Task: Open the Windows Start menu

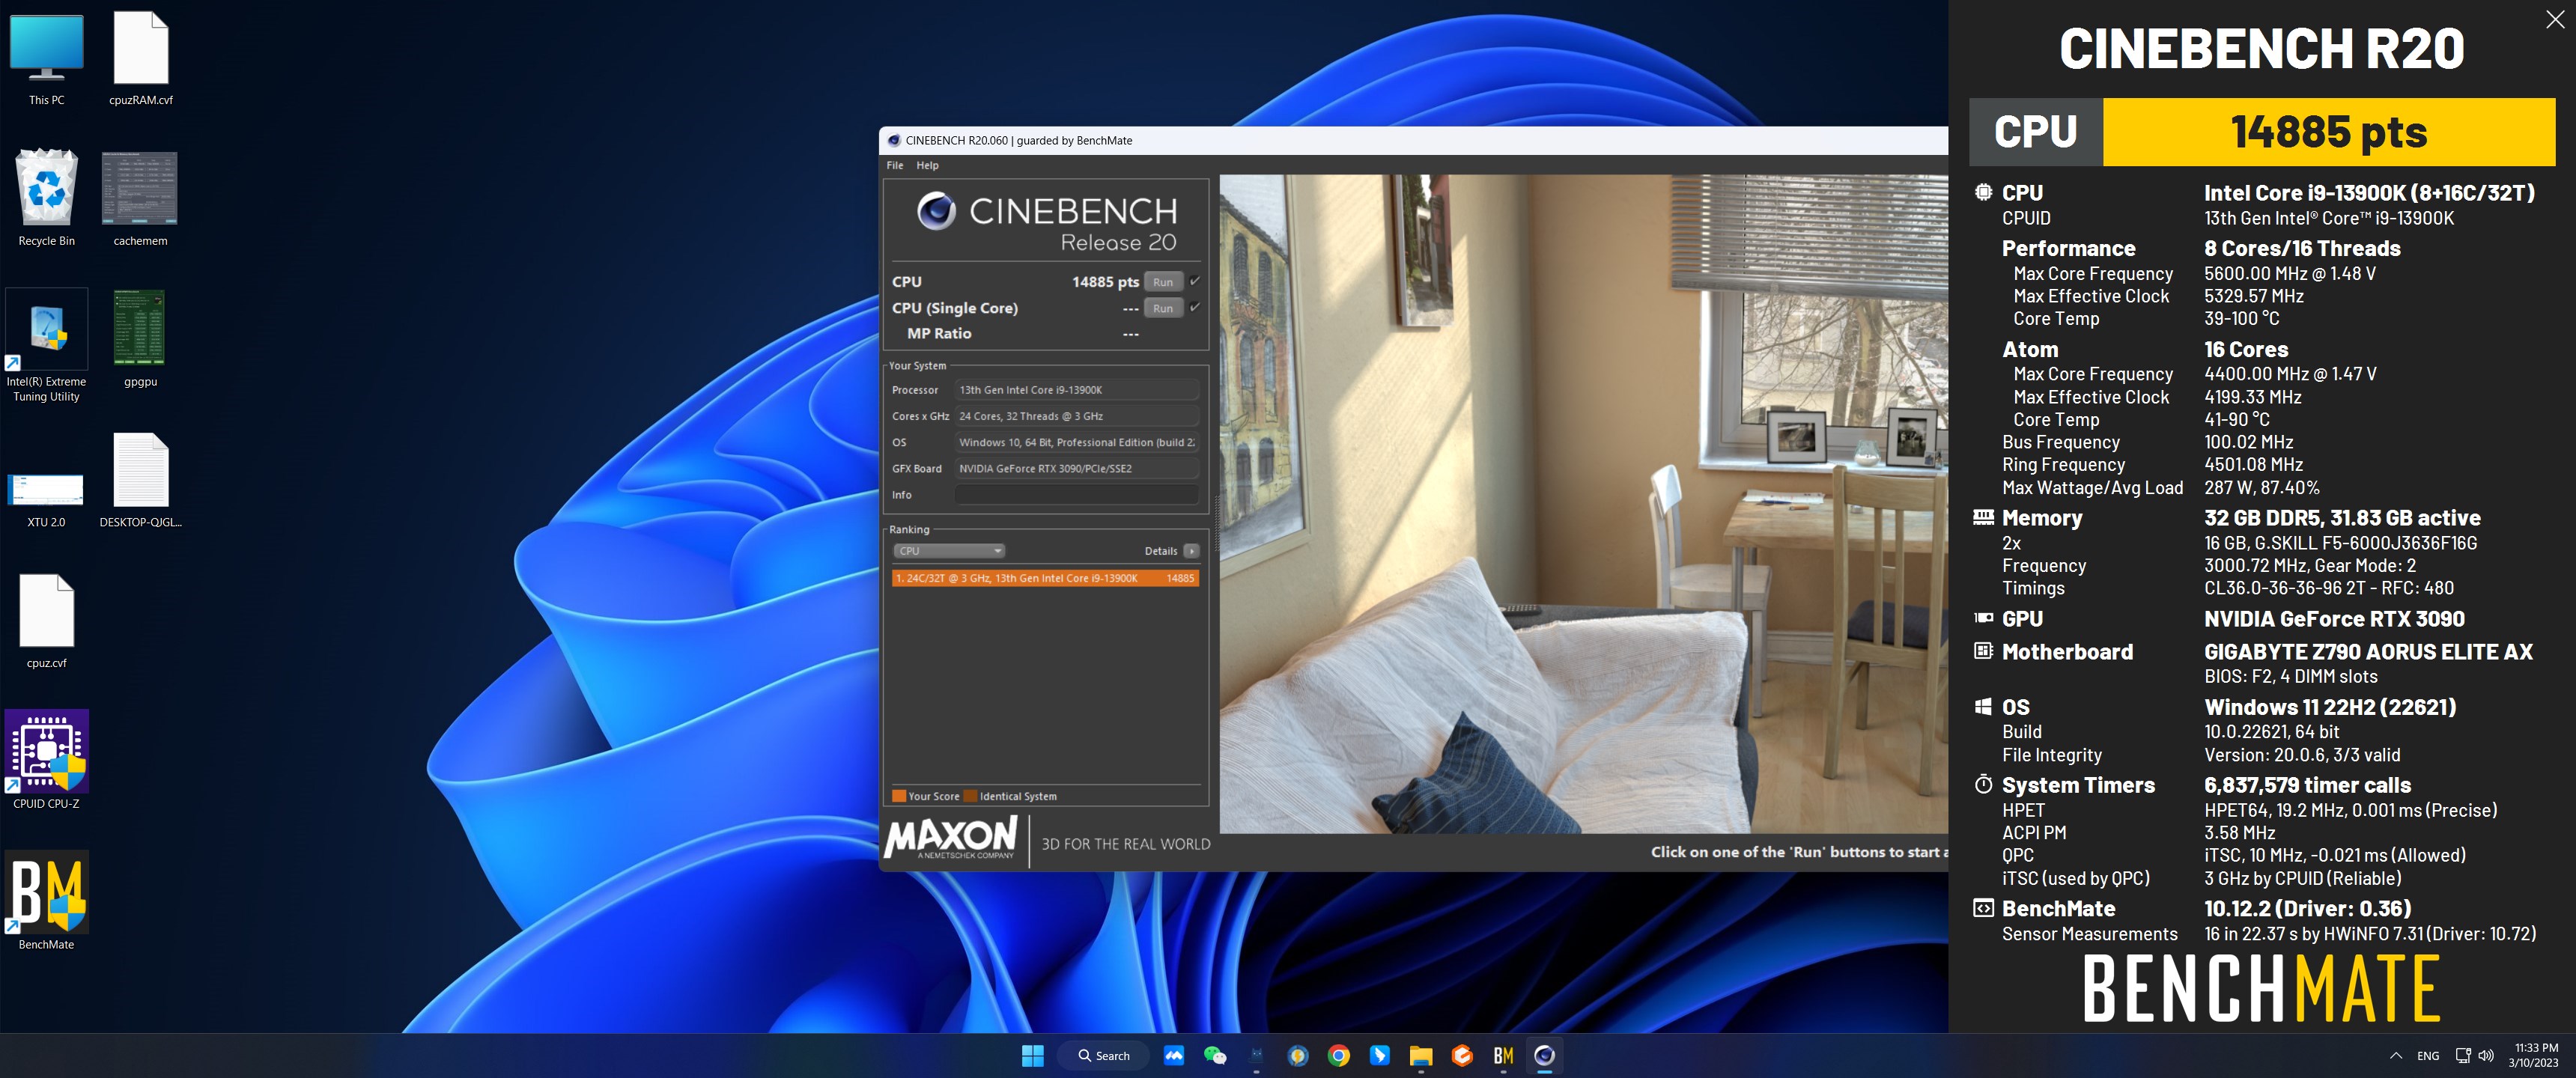Action: tap(1032, 1055)
